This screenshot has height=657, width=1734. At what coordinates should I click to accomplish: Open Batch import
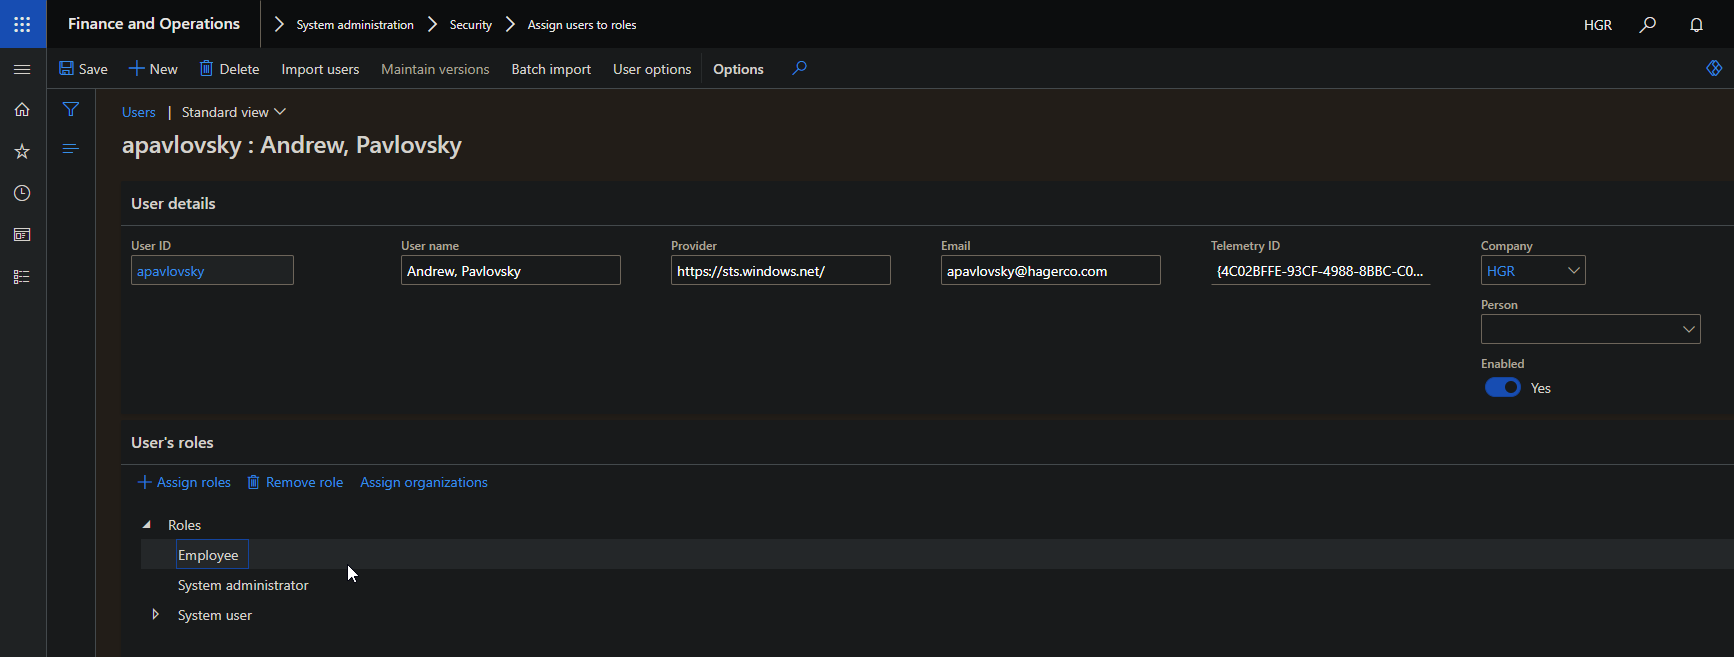pos(551,69)
